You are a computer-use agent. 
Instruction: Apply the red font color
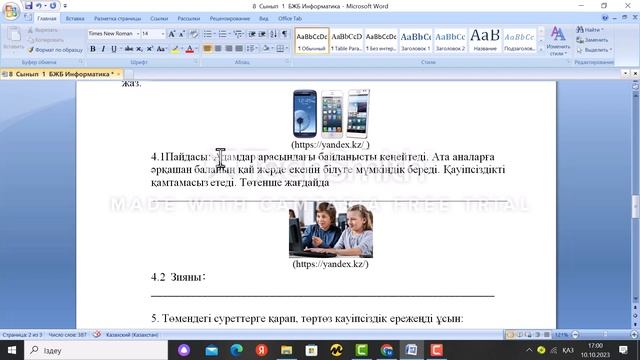(x=189, y=49)
